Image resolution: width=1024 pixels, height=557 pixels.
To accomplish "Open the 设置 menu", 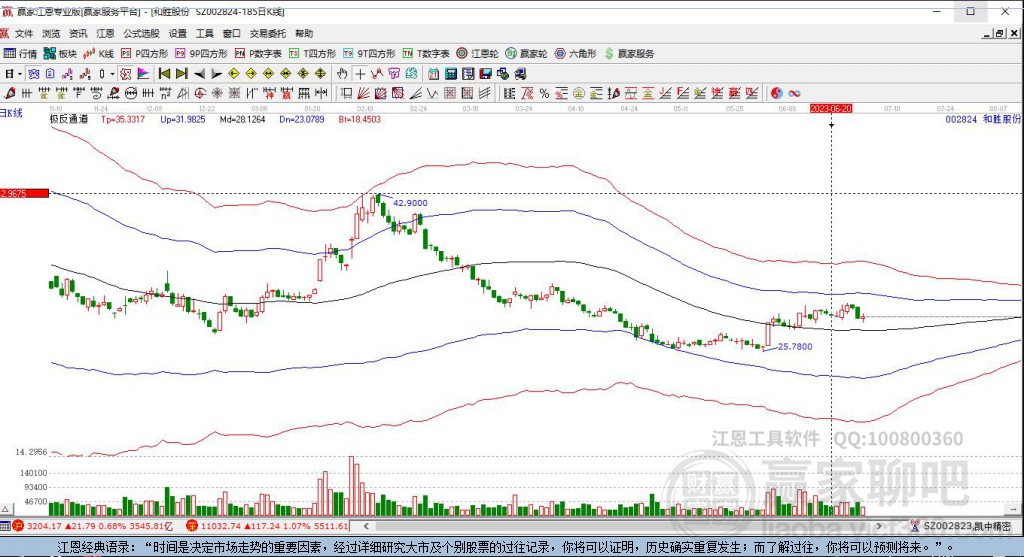I will 178,33.
